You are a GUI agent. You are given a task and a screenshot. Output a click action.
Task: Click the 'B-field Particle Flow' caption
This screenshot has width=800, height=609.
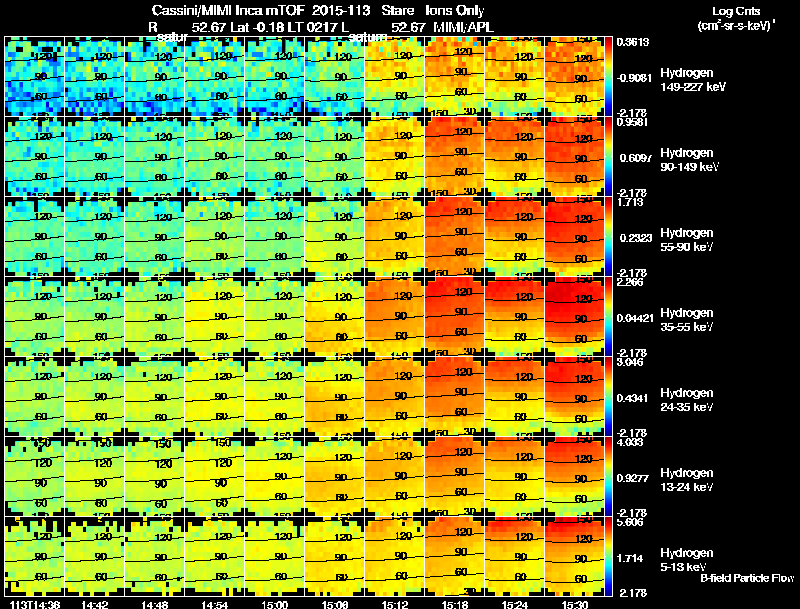747,578
